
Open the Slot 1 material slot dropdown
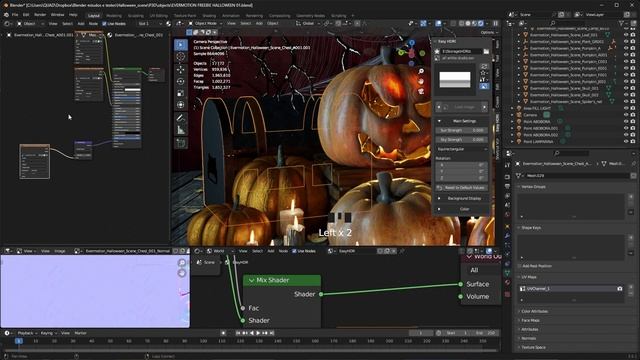click(x=149, y=24)
